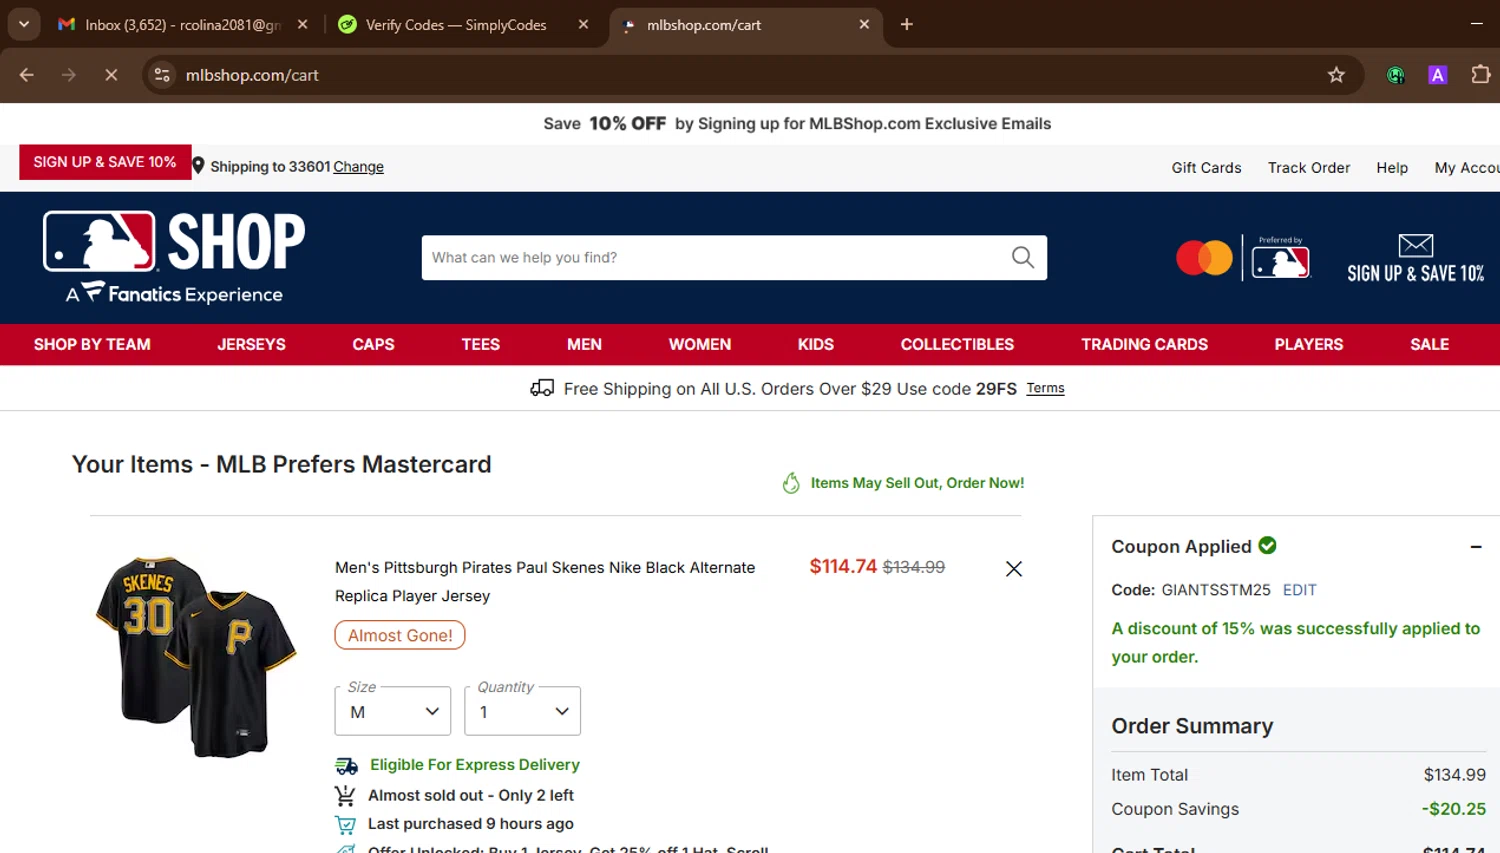Click the red SIGN UP & SAVE 10% button

tap(105, 162)
